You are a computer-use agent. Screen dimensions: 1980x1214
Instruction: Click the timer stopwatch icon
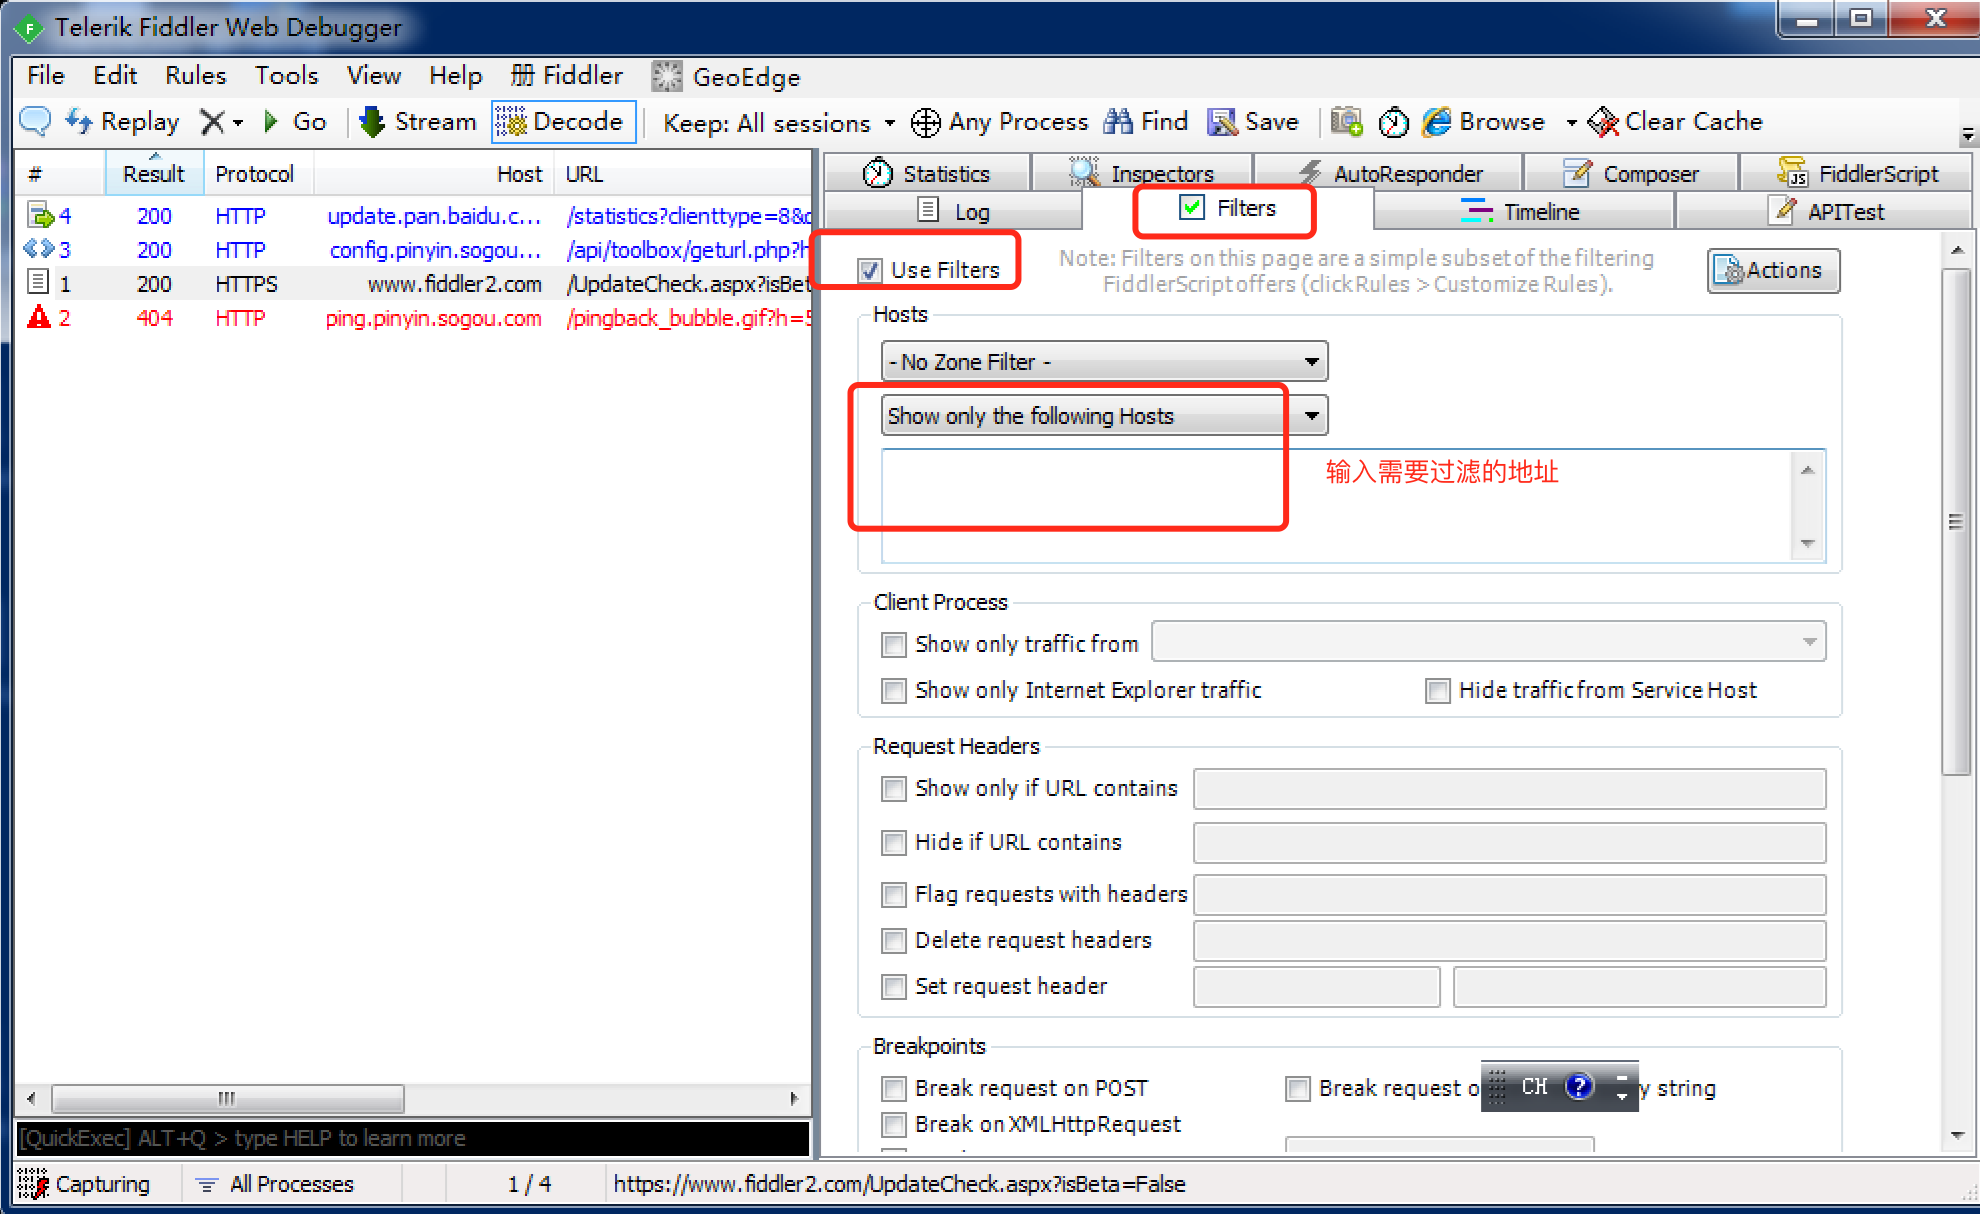tap(1393, 122)
